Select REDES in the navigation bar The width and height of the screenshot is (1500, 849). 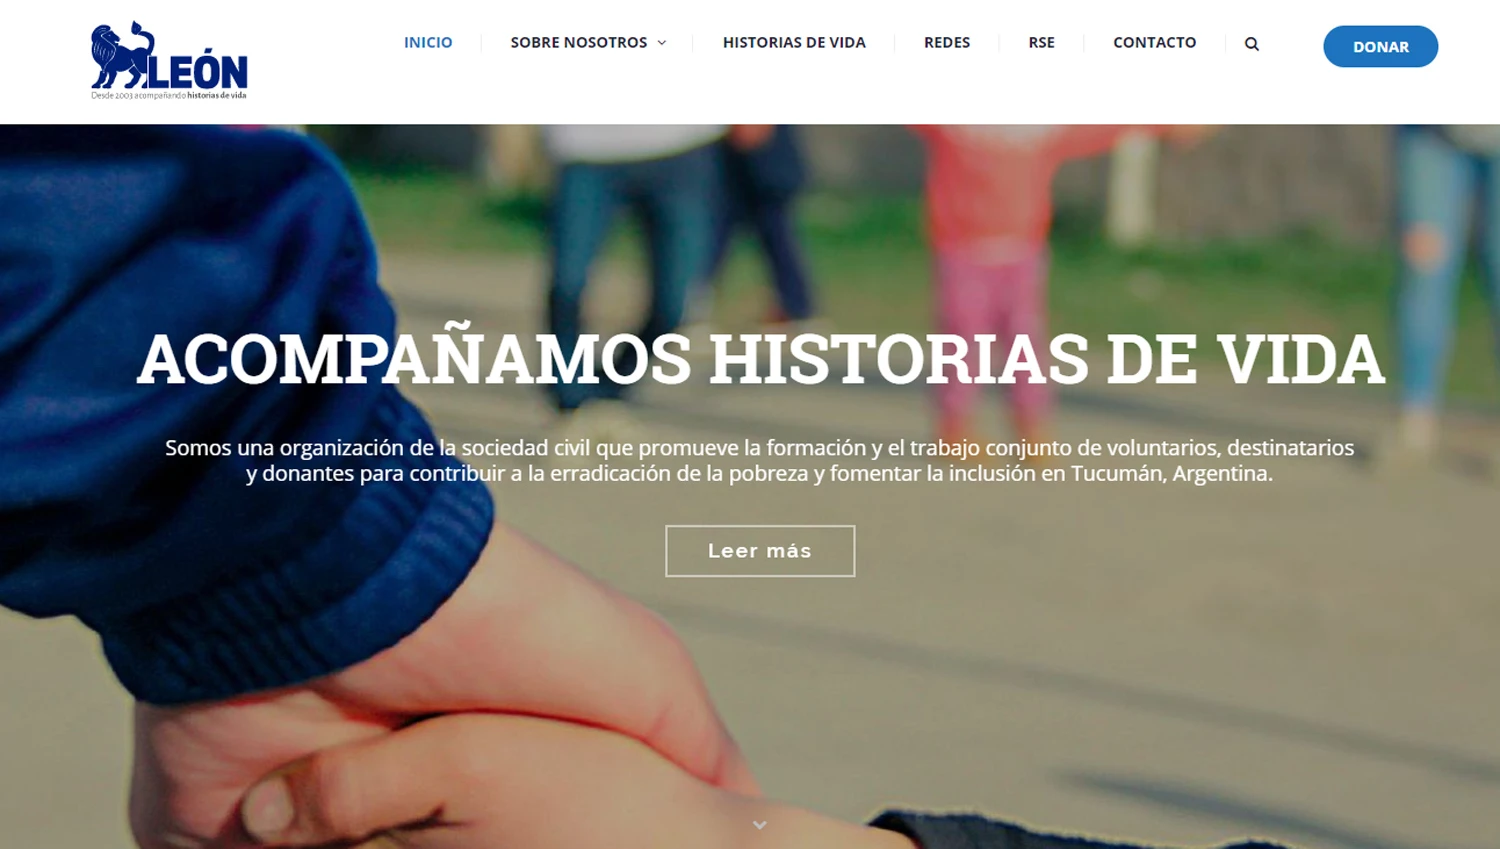pyautogui.click(x=947, y=42)
